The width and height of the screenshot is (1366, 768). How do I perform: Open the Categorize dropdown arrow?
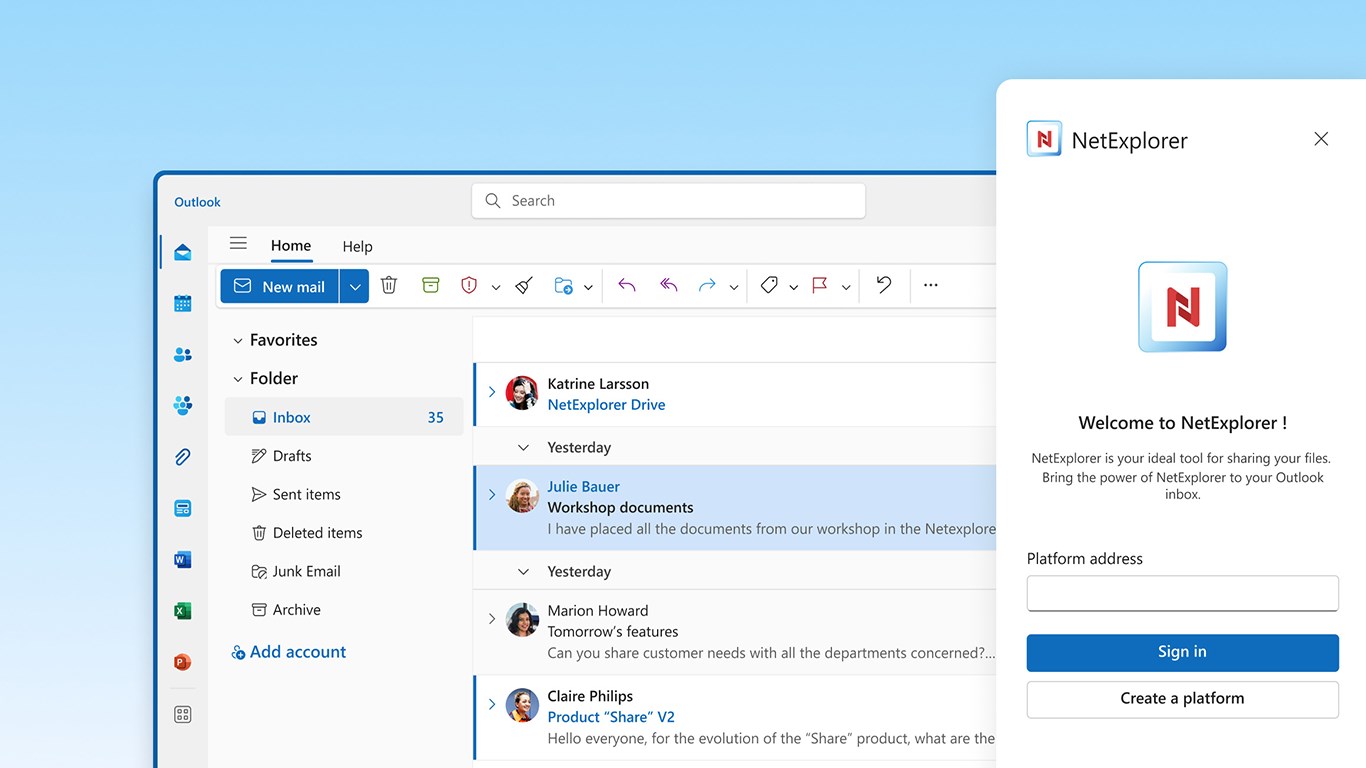pos(793,288)
